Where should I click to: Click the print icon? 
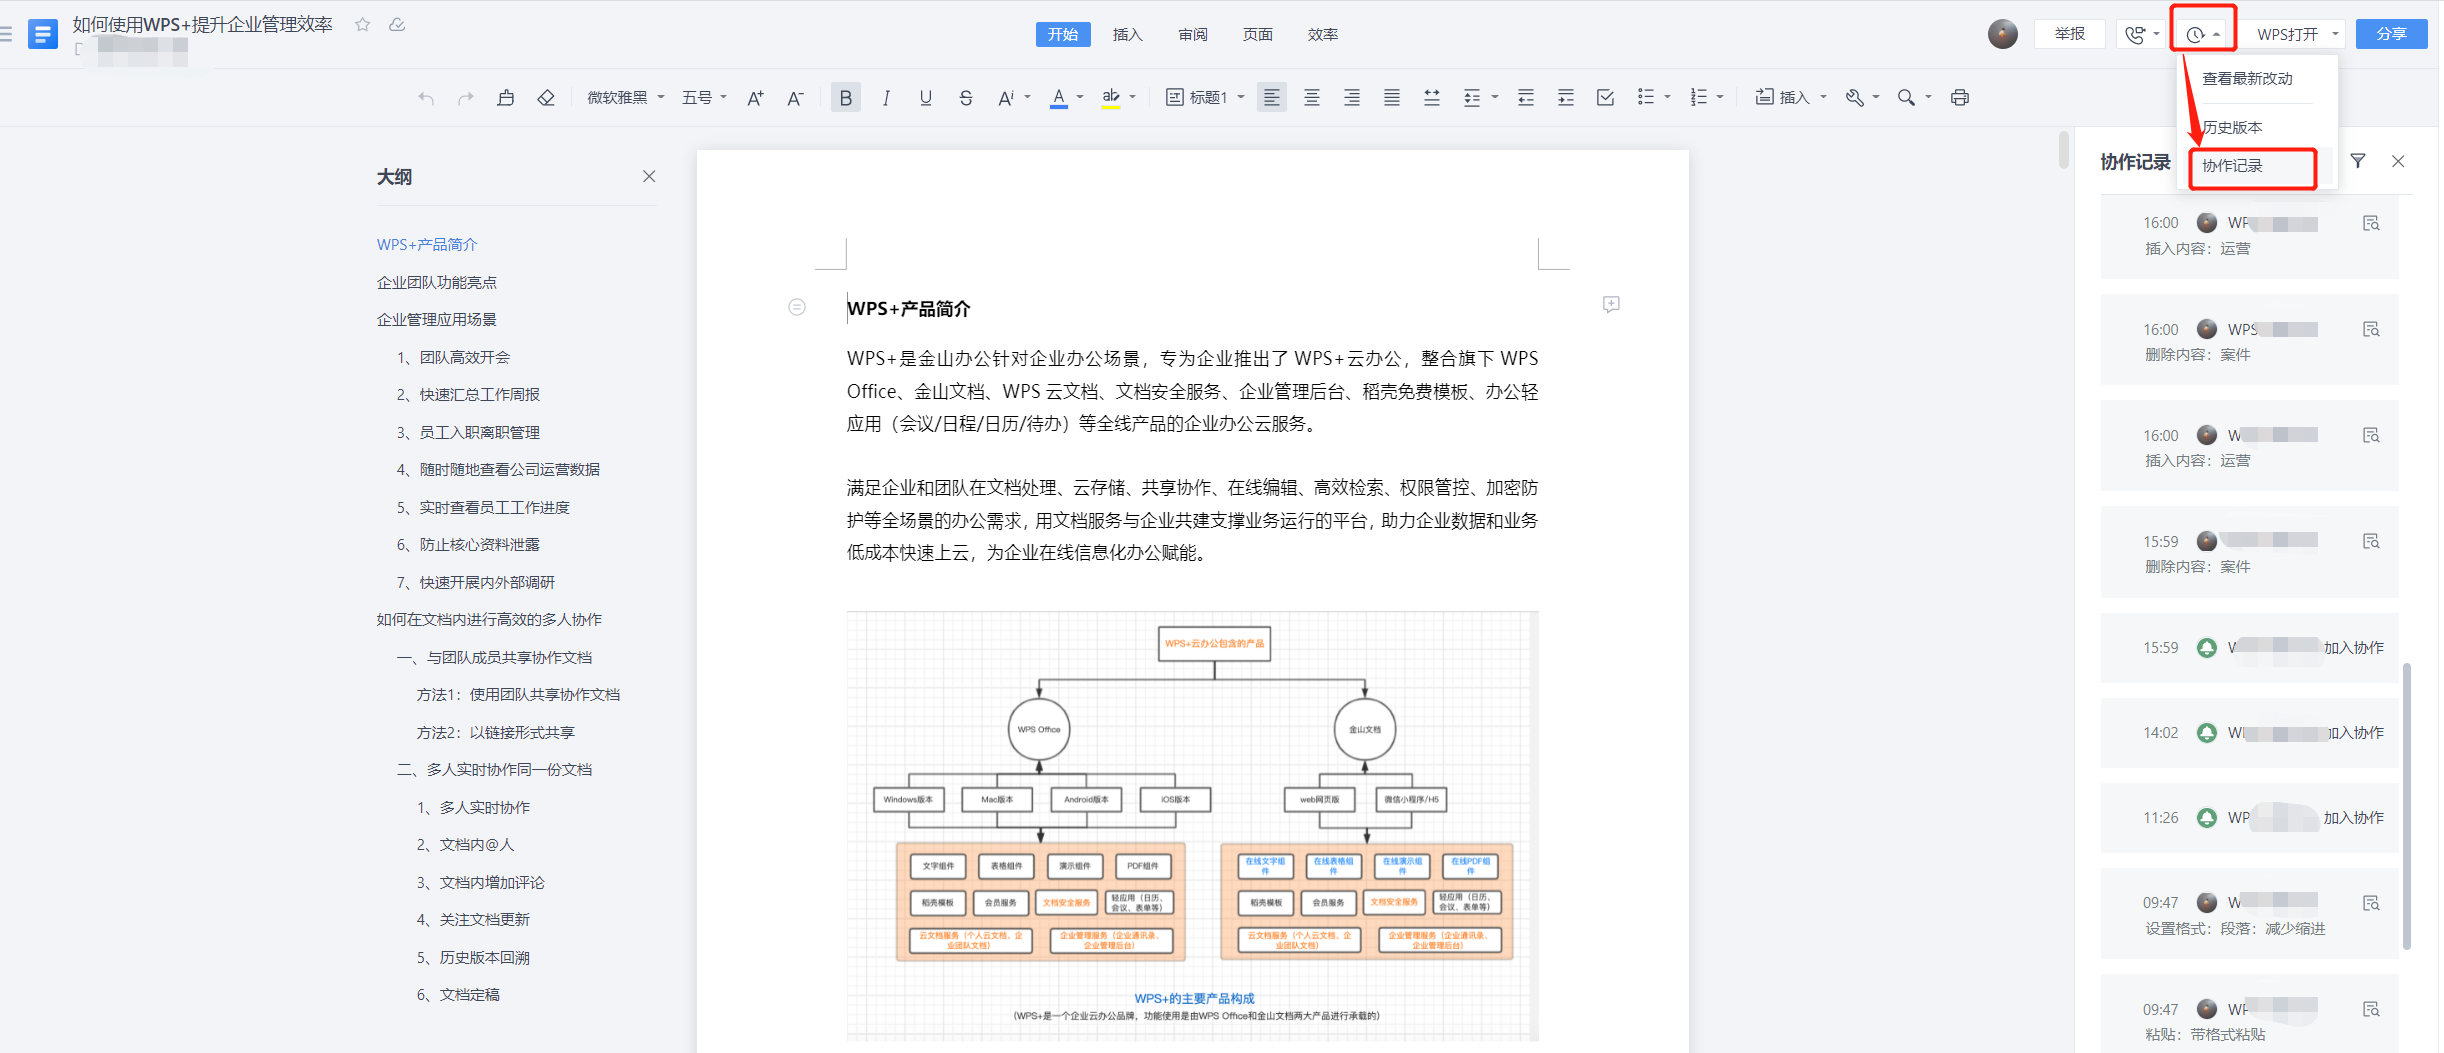(1960, 97)
